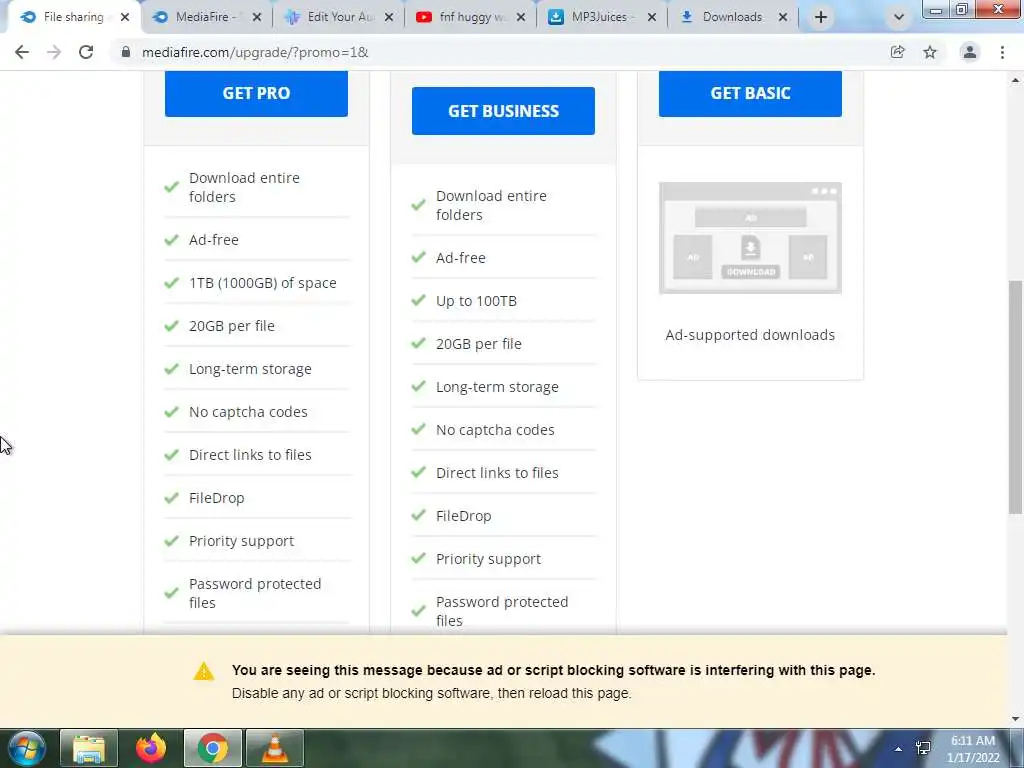Image resolution: width=1024 pixels, height=768 pixels.
Task: Click the GET BUSINESS button
Action: click(x=503, y=111)
